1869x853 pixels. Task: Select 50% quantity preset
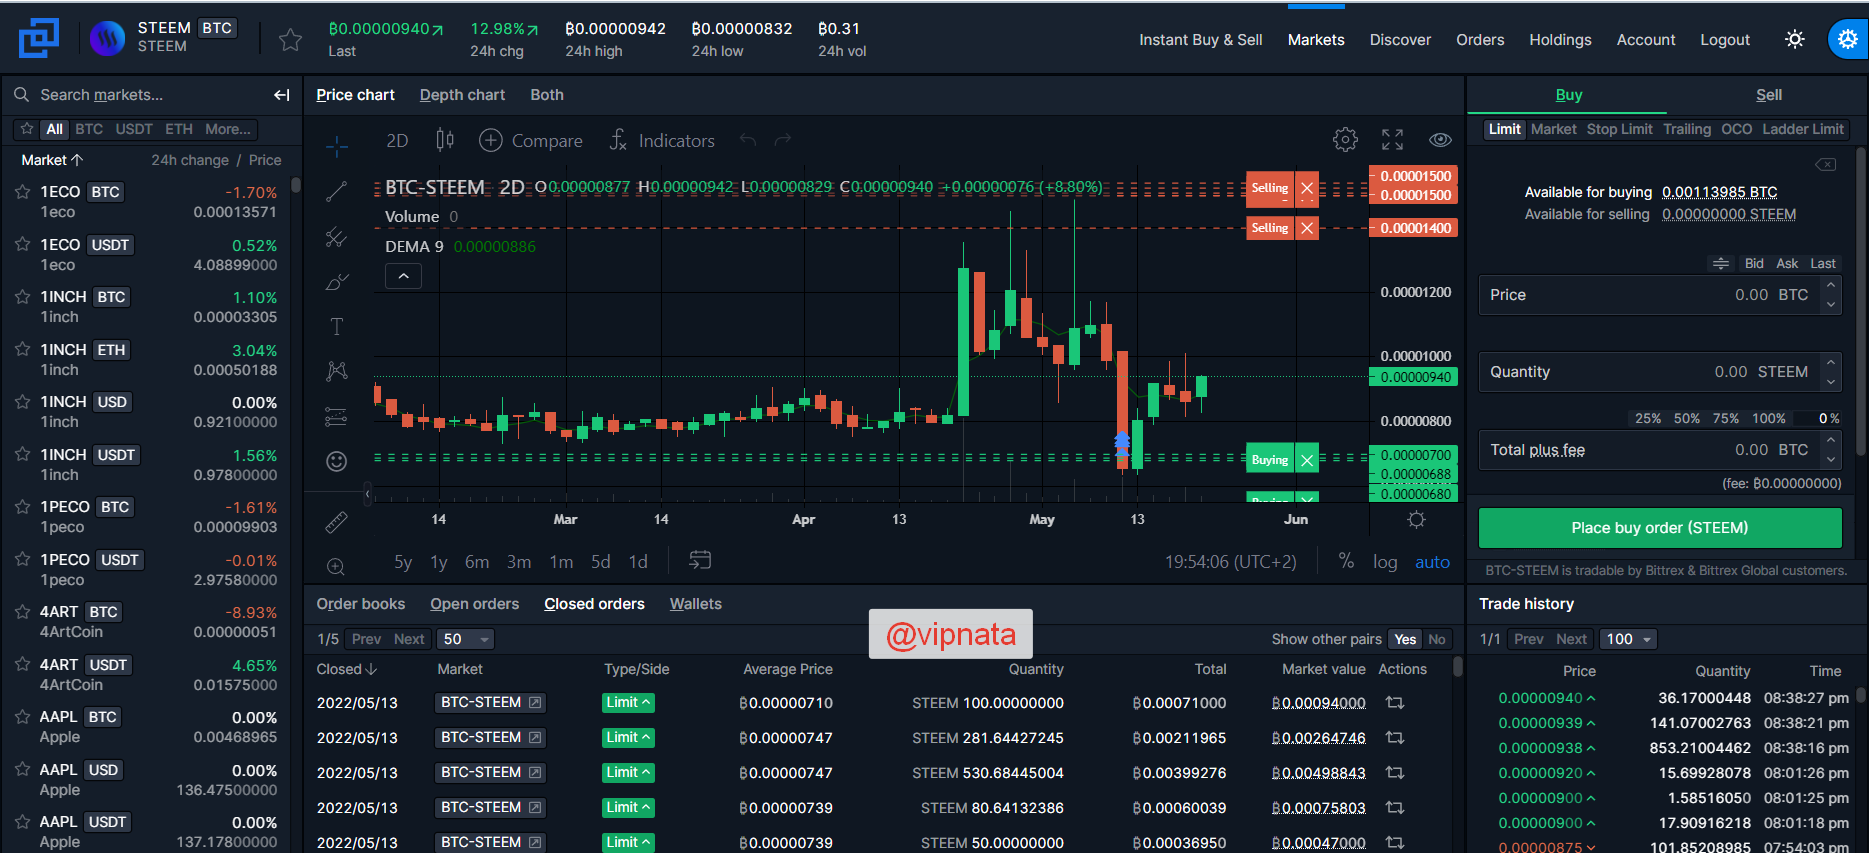coord(1687,419)
